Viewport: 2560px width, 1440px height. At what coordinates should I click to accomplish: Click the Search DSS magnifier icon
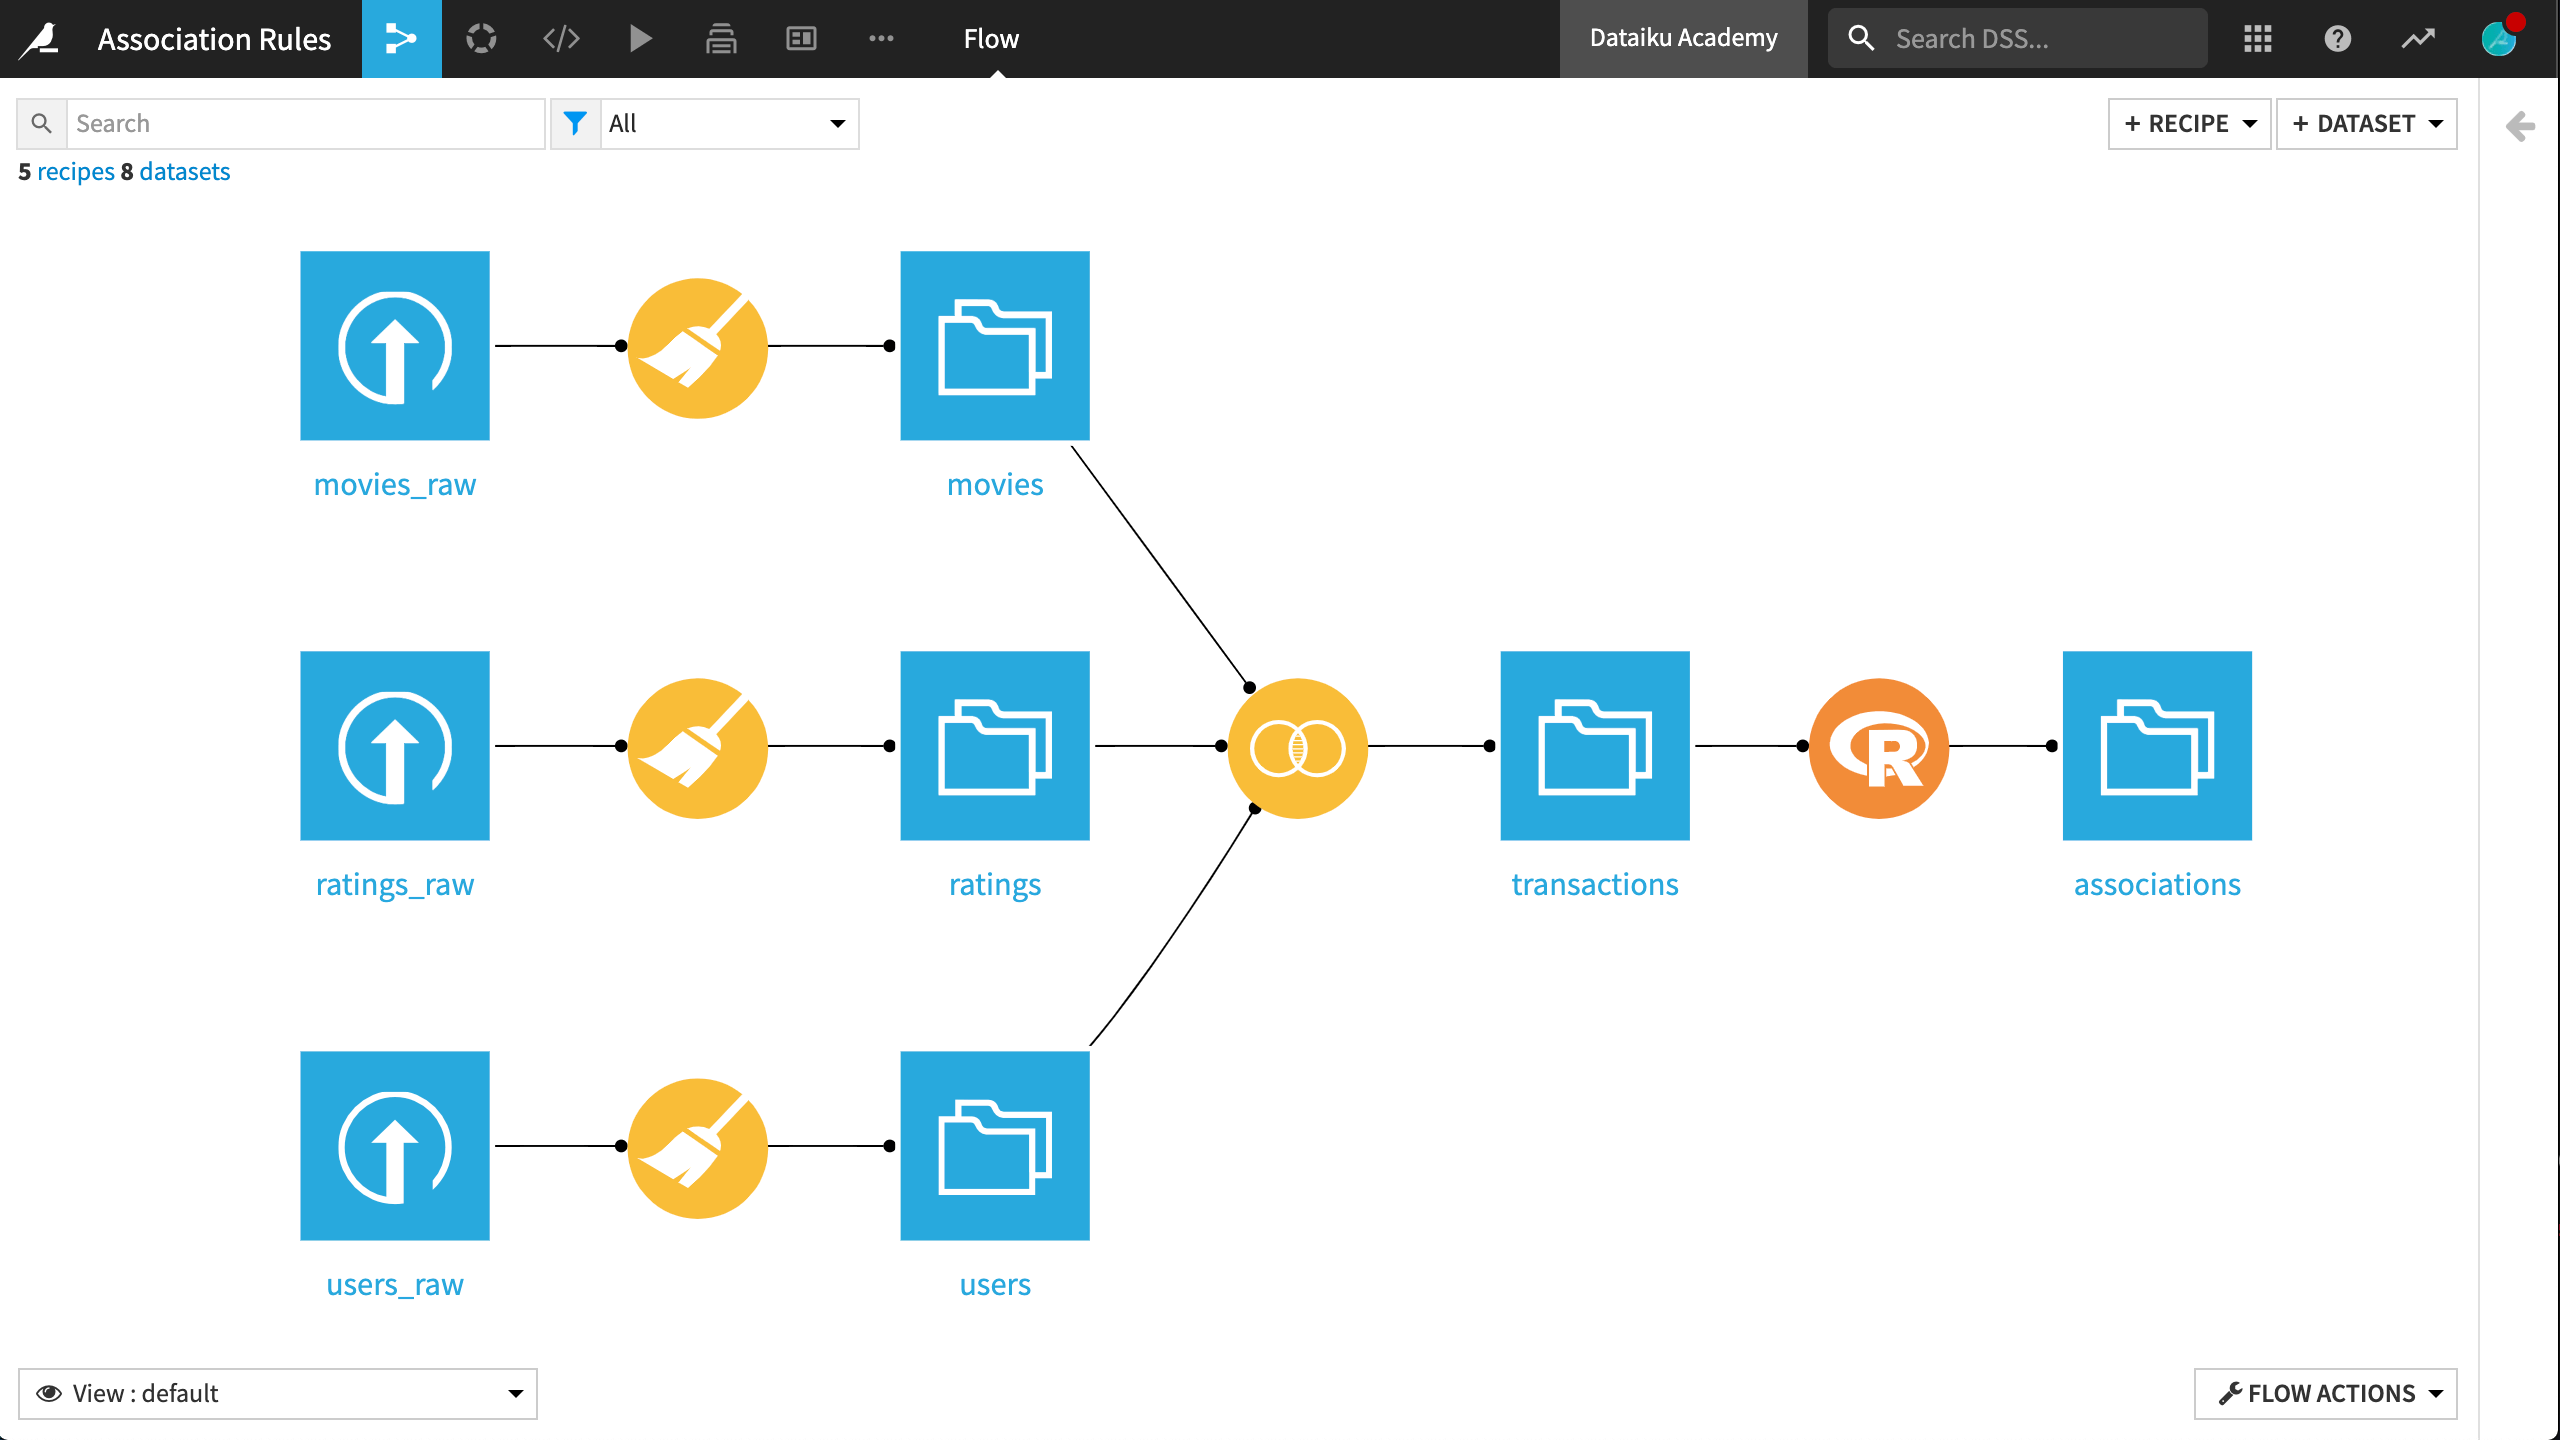click(x=1861, y=39)
